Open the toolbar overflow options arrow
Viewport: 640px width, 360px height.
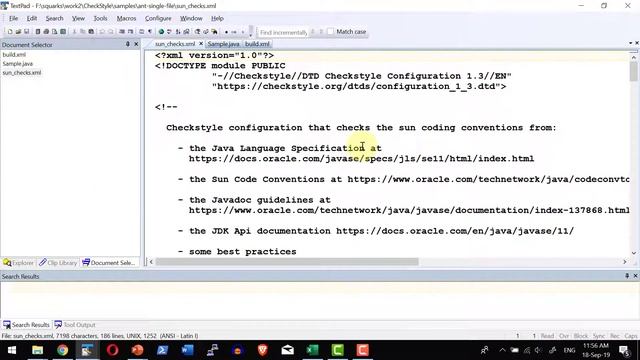point(250,36)
